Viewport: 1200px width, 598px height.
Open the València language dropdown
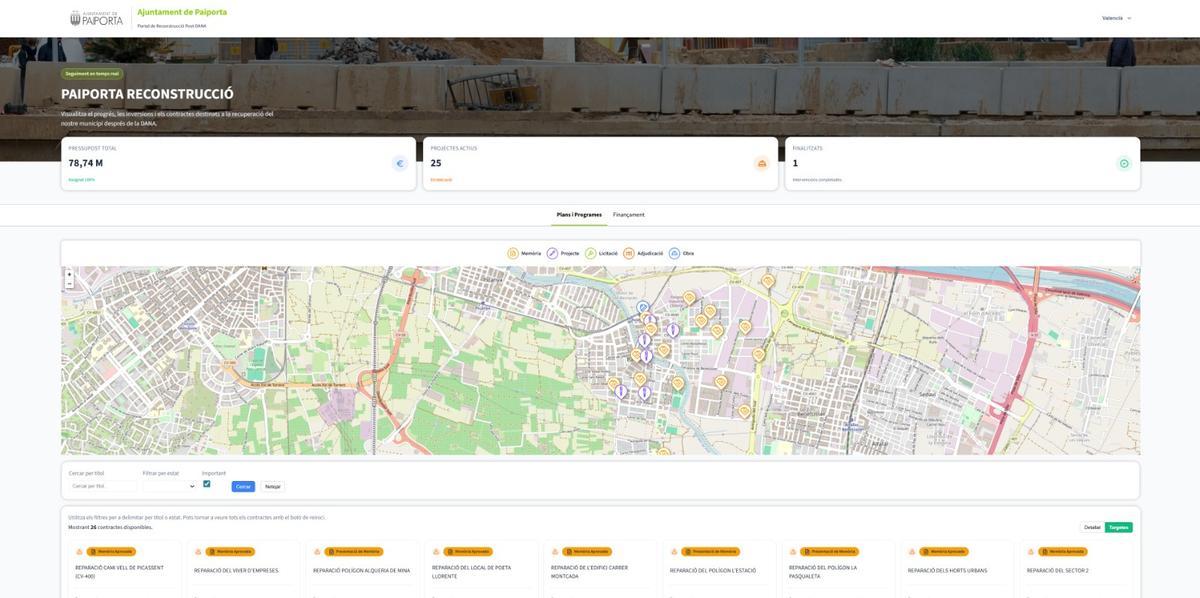coord(1113,16)
